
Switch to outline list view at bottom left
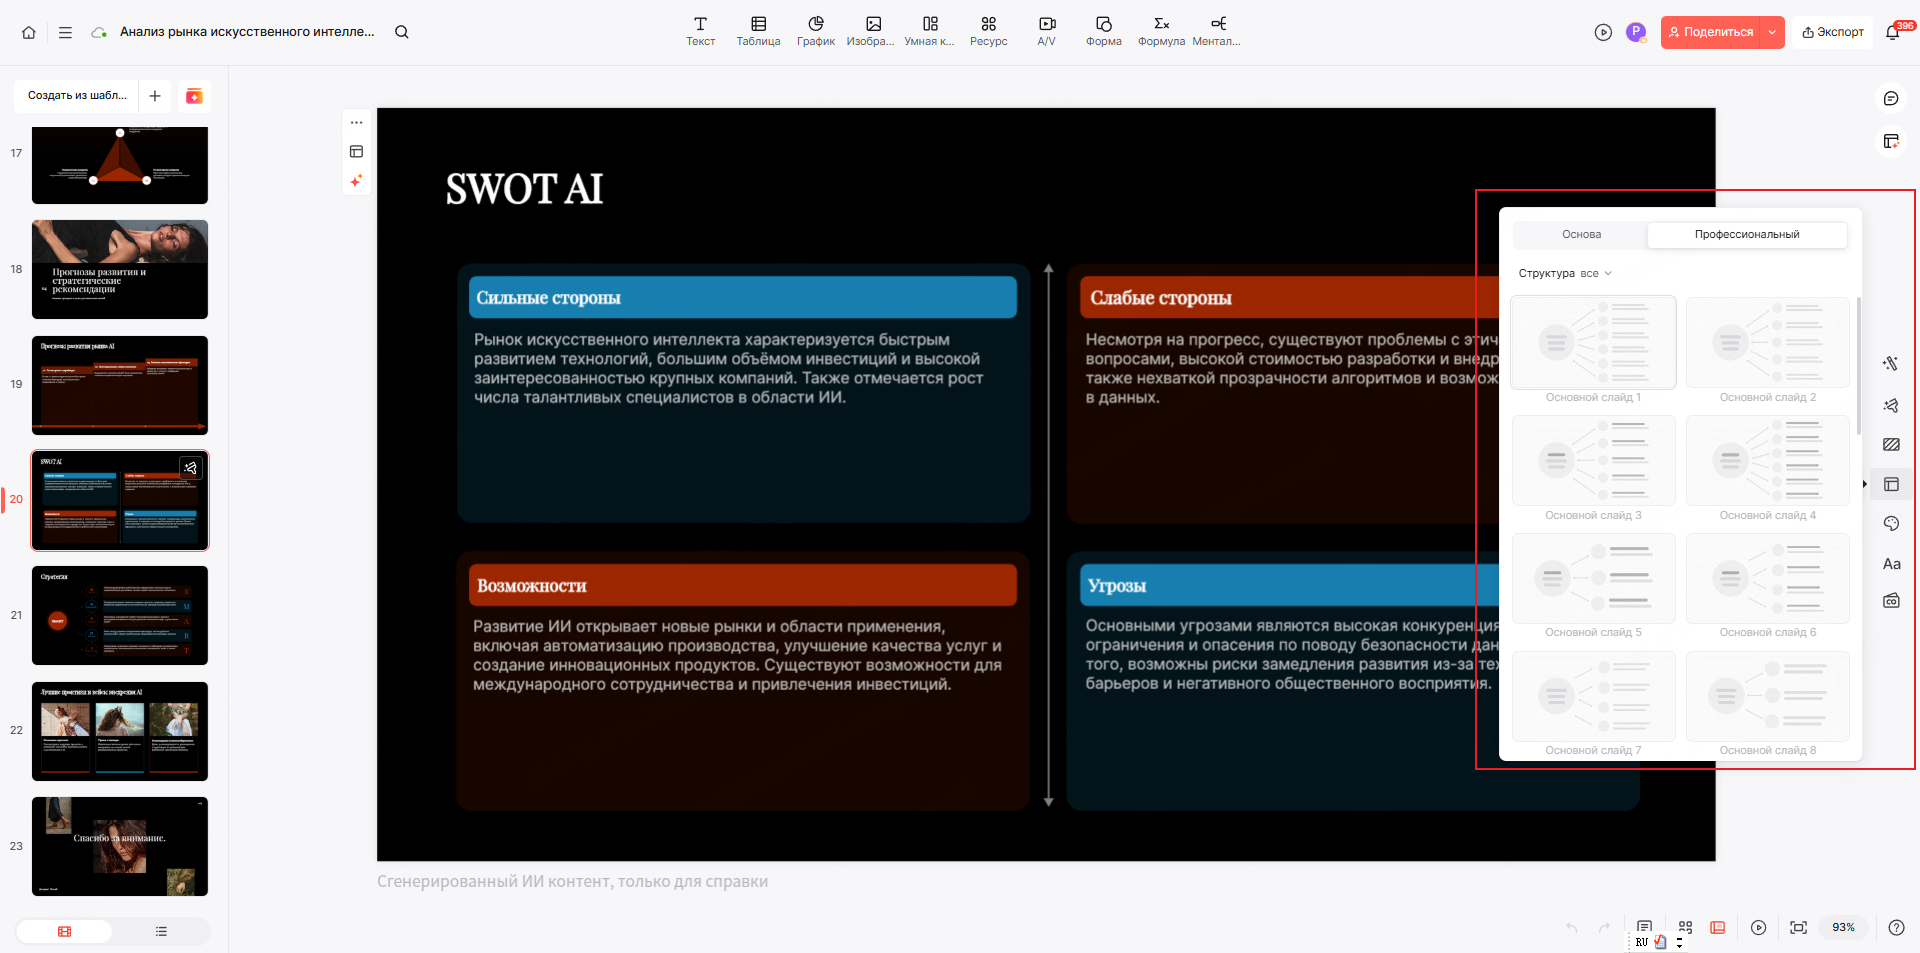point(161,931)
